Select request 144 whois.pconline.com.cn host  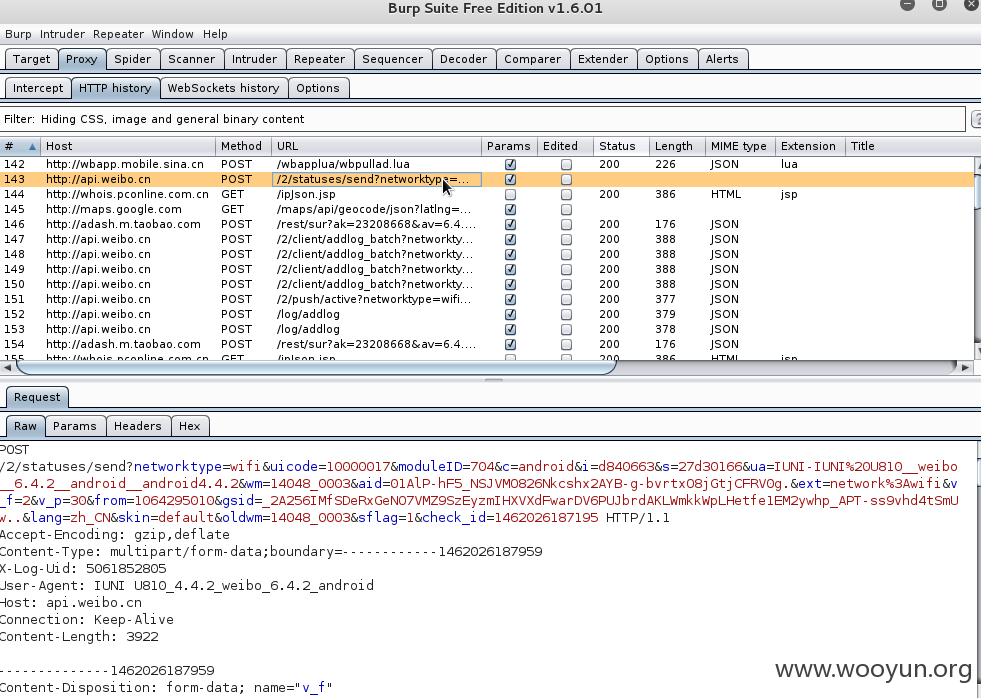pyautogui.click(x=127, y=195)
